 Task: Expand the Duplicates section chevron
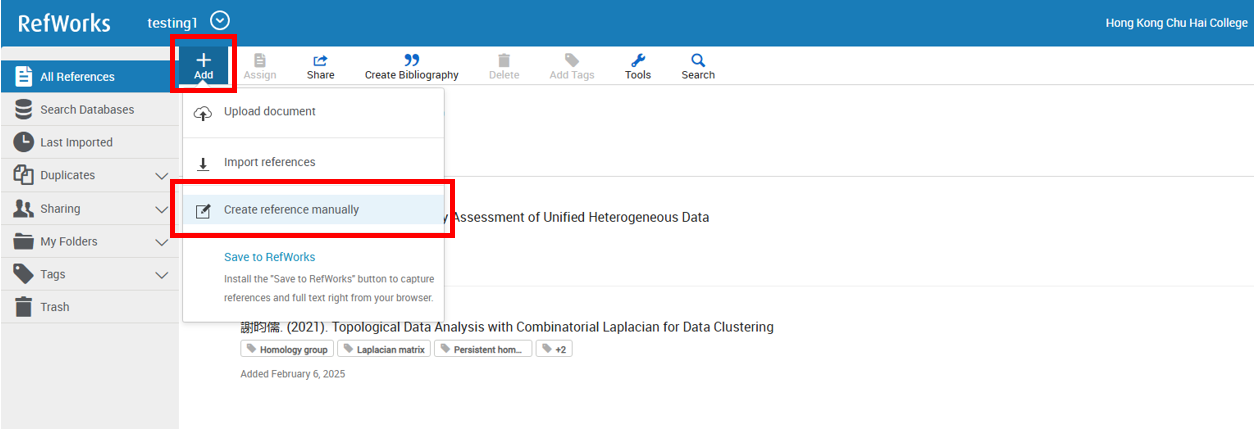pos(162,176)
